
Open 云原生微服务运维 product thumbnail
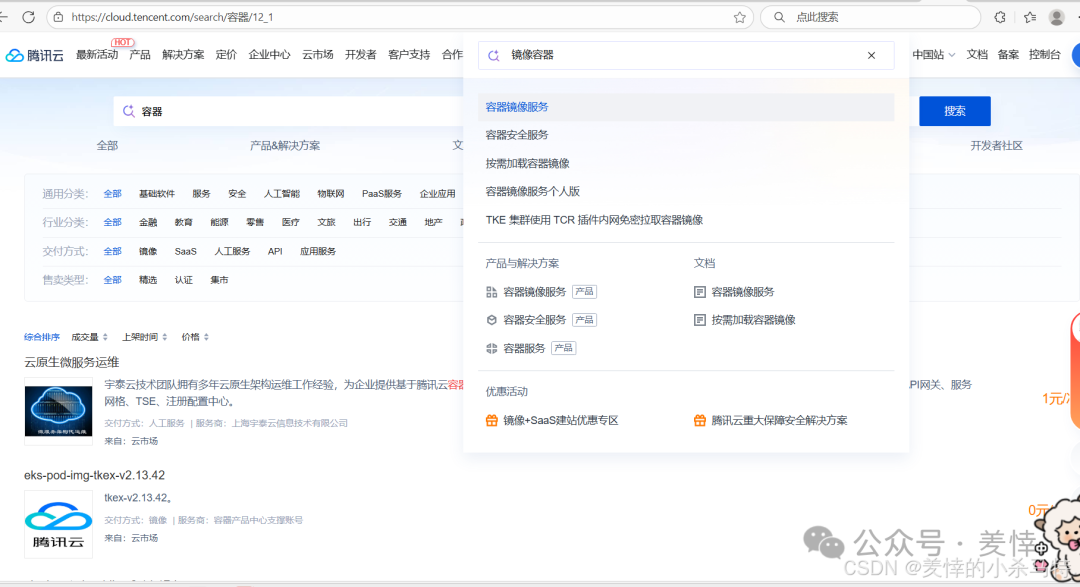(59, 411)
